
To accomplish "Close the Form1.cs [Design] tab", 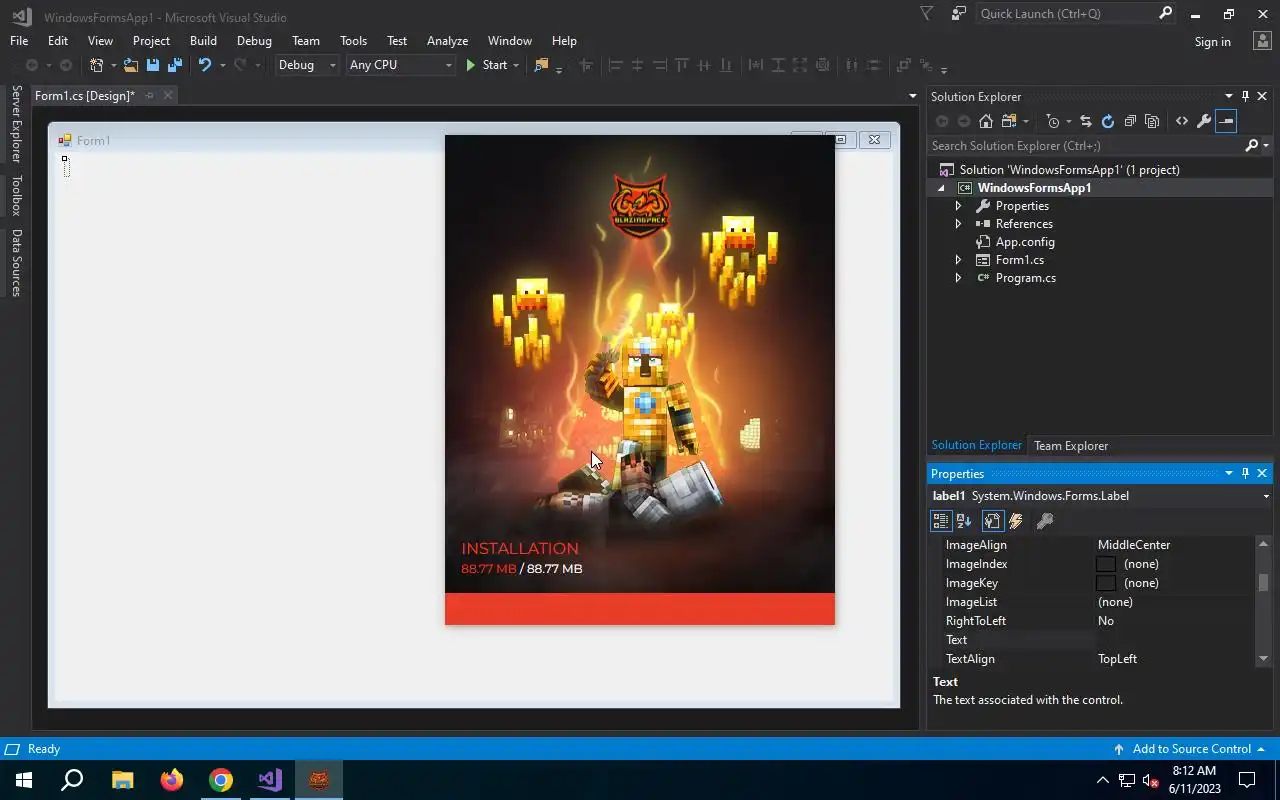I will point(168,96).
